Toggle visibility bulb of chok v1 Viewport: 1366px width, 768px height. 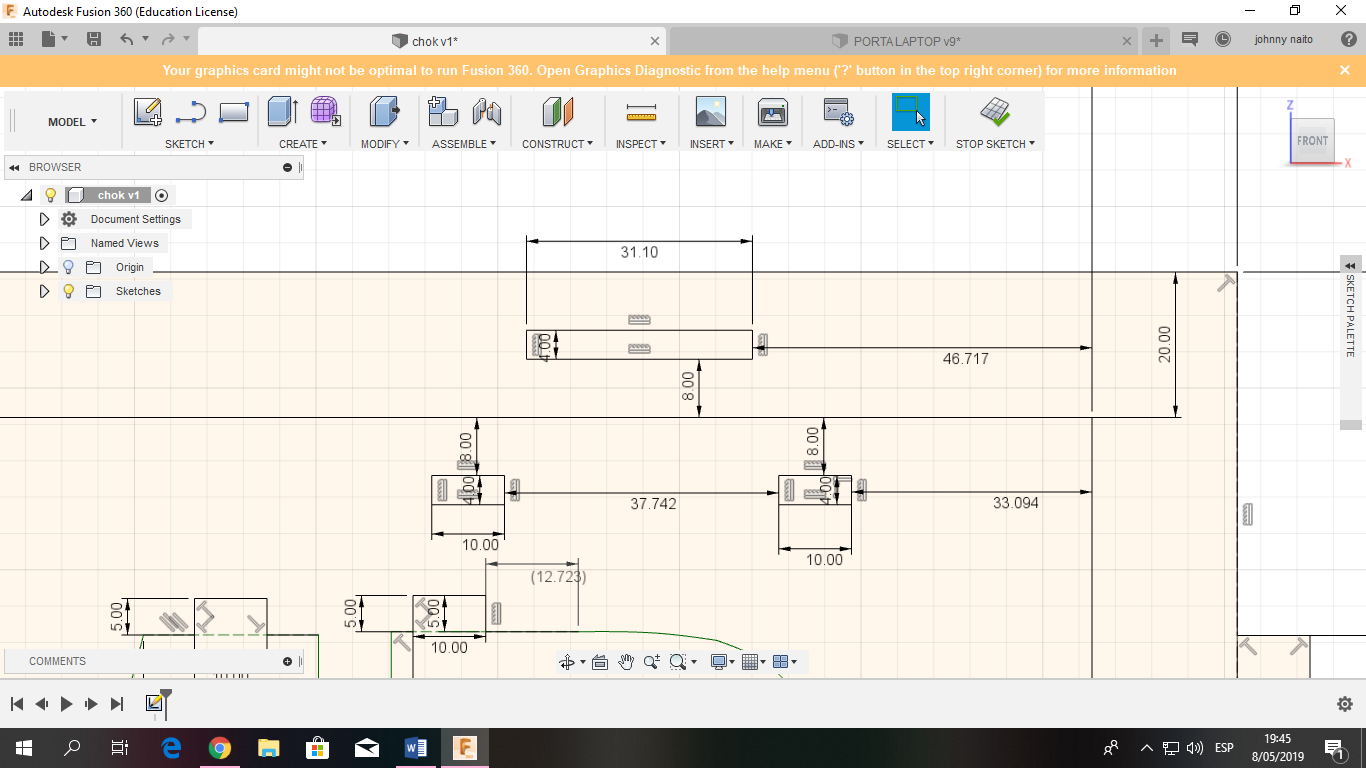coord(50,195)
